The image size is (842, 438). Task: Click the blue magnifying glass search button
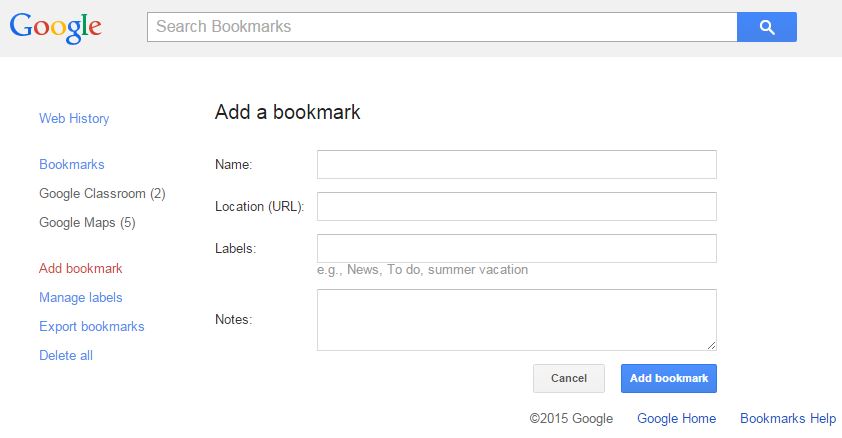tap(766, 27)
